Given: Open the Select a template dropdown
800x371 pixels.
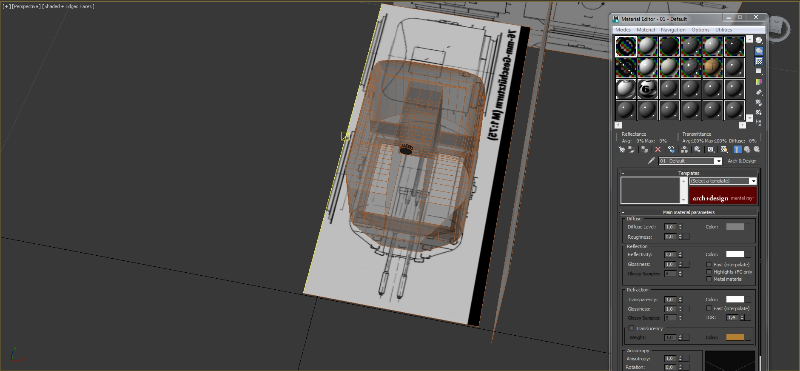Looking at the screenshot, I should [723, 181].
